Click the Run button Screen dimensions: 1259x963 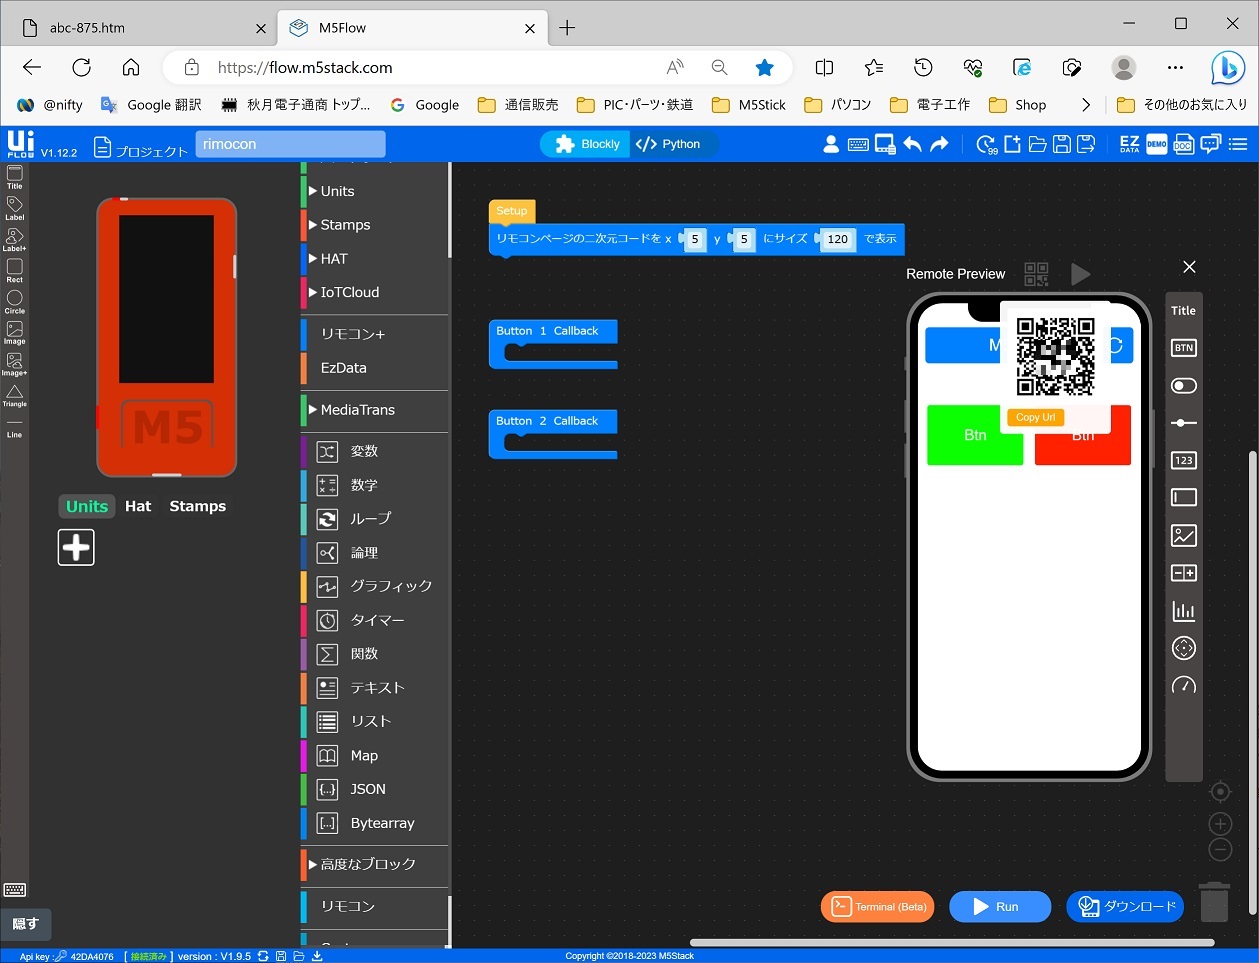point(1000,907)
